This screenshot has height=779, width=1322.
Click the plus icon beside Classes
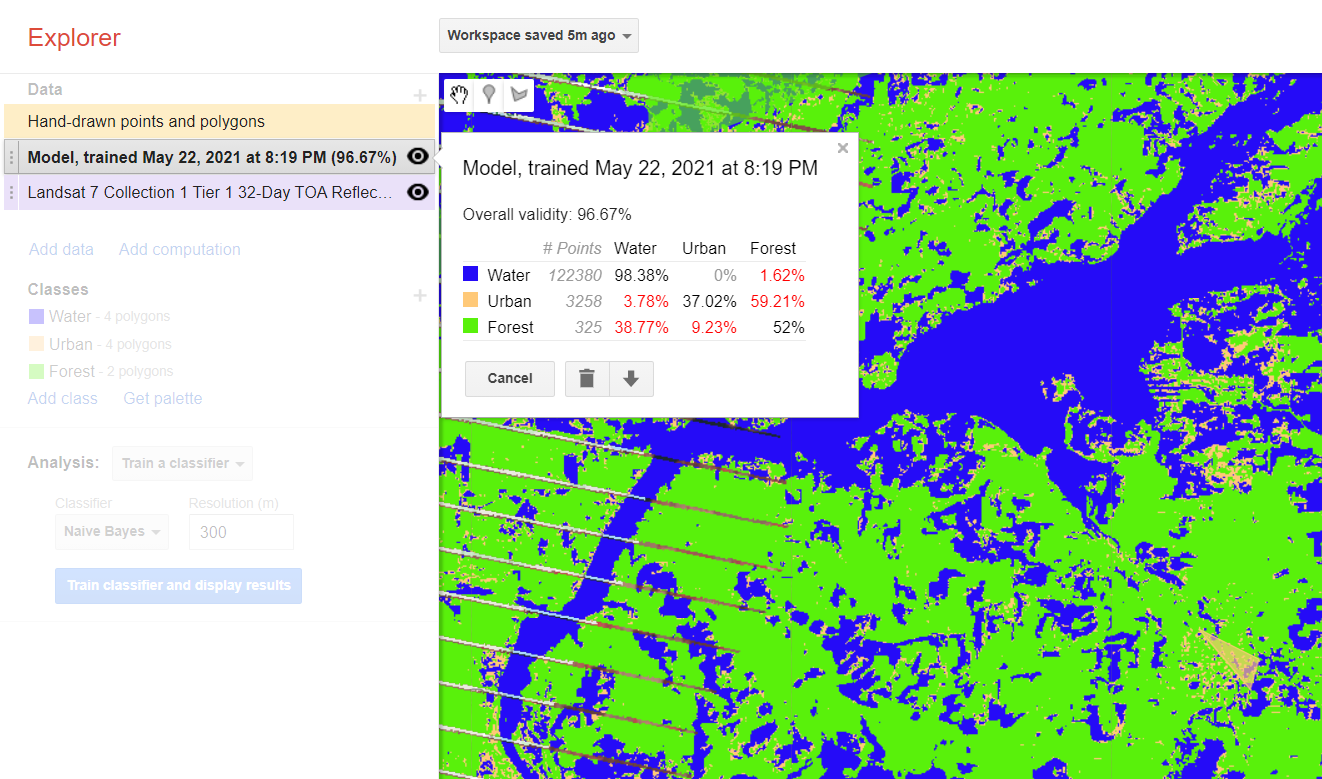(420, 295)
